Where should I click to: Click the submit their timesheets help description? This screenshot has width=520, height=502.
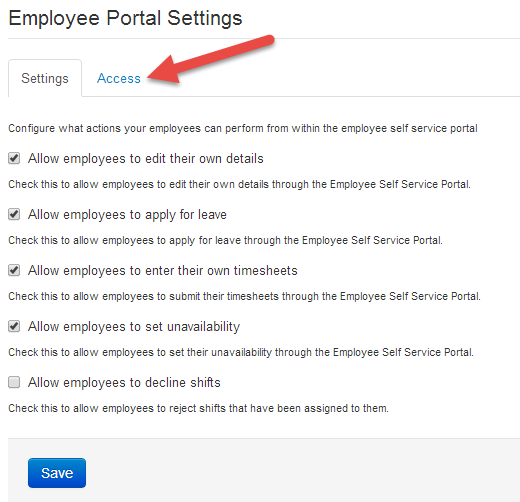click(244, 297)
